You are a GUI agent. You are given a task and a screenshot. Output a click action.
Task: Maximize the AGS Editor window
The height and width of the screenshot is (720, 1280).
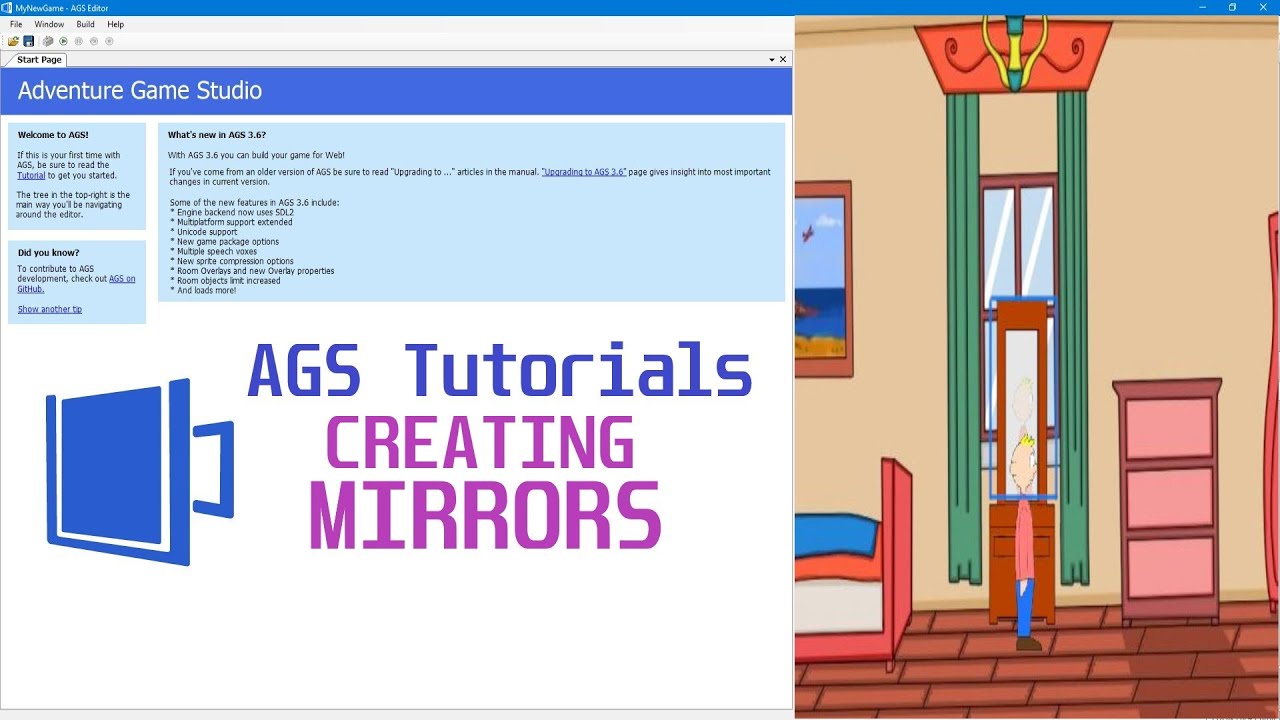(1232, 7)
